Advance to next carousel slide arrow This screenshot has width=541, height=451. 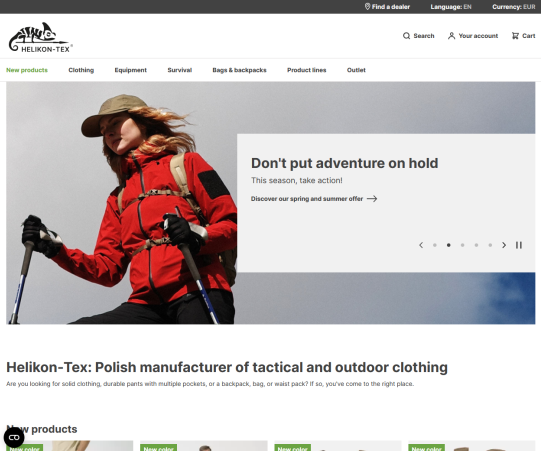click(x=504, y=245)
